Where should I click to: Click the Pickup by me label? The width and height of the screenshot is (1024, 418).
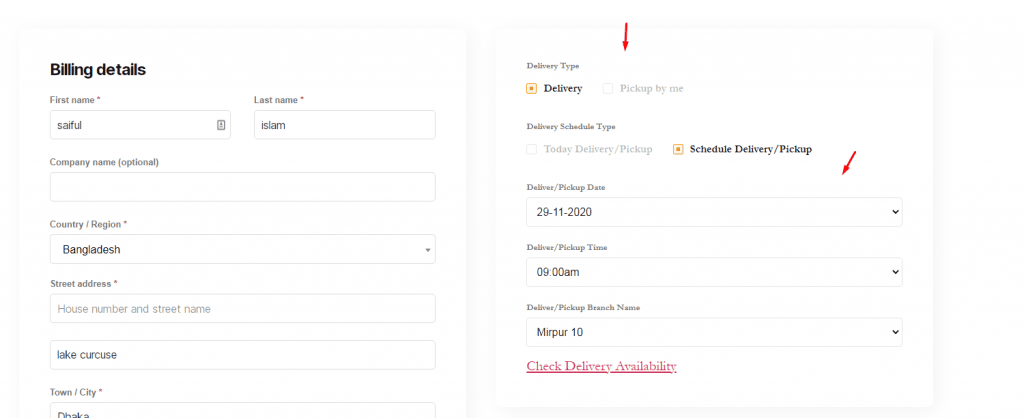coord(651,89)
